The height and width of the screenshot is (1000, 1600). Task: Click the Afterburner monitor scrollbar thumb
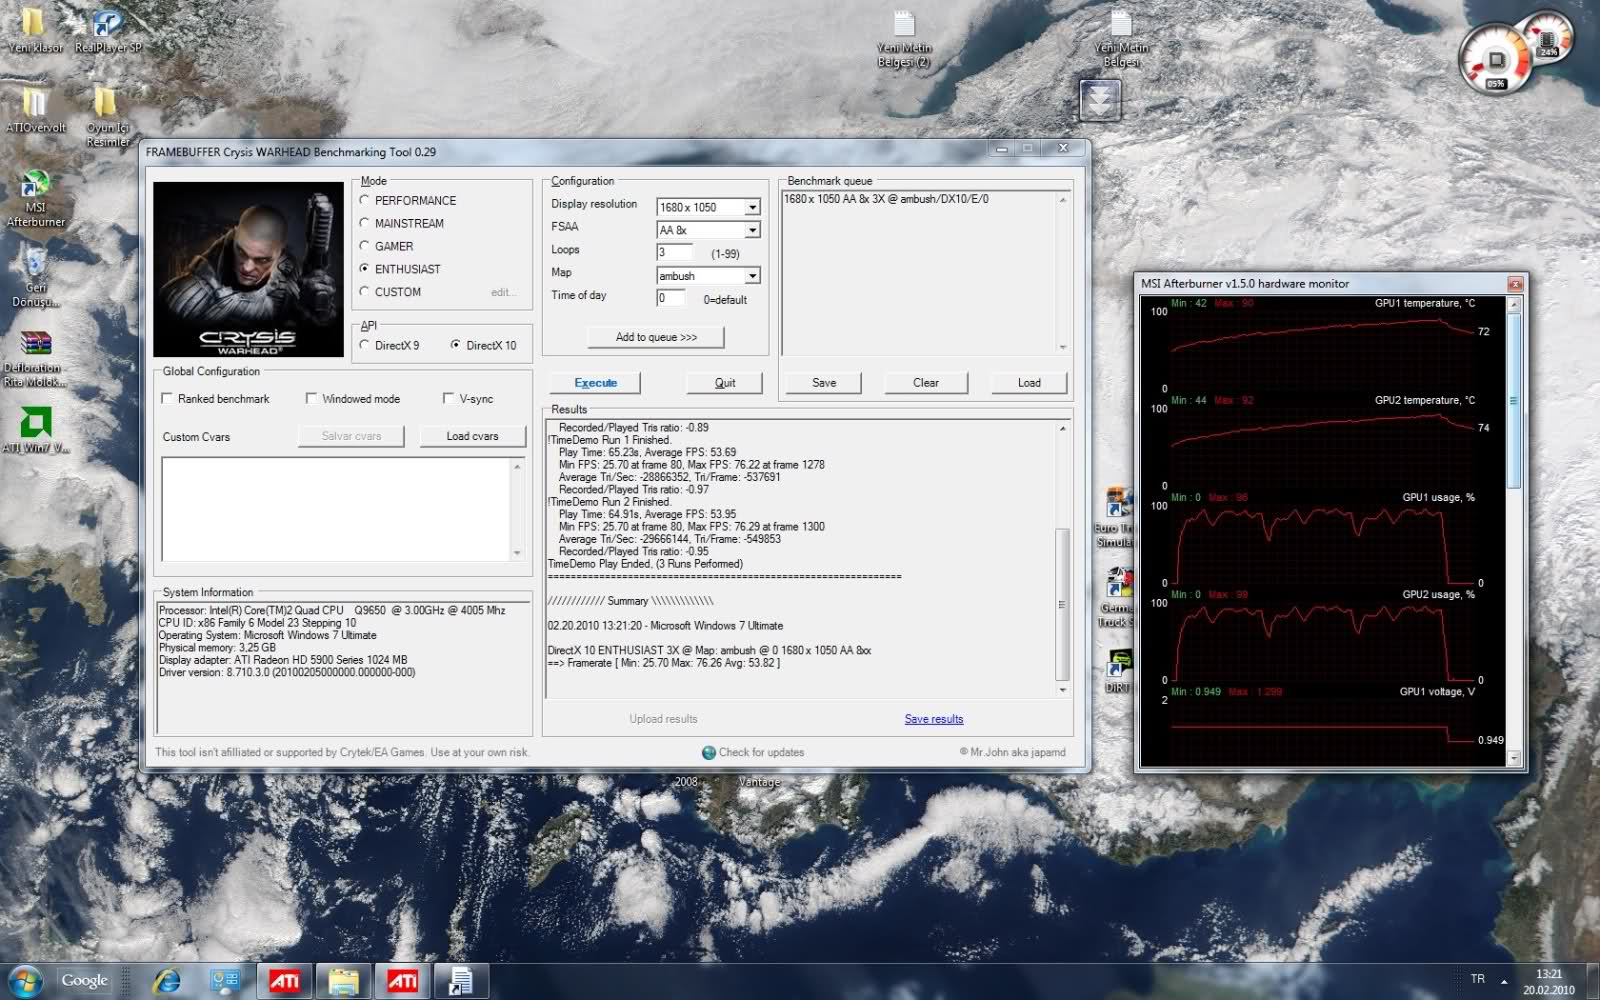click(x=1513, y=401)
